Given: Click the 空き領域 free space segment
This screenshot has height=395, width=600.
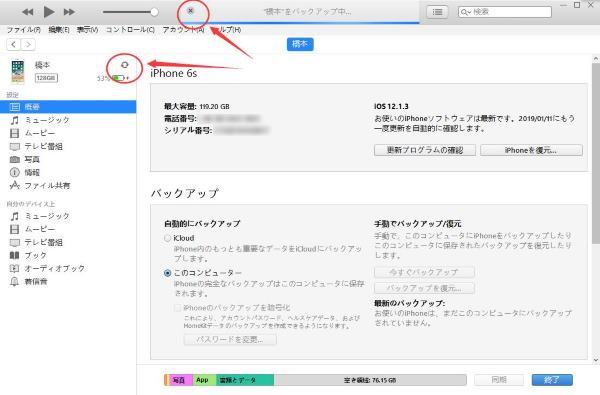Looking at the screenshot, I should [370, 380].
